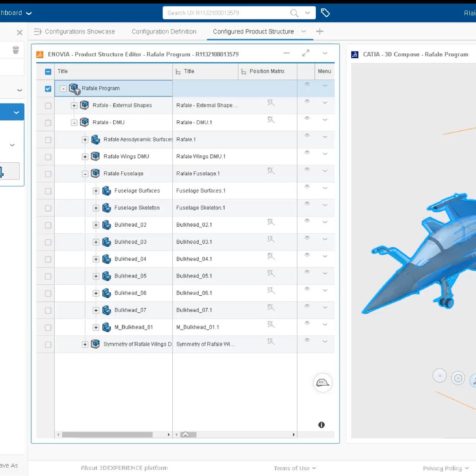The width and height of the screenshot is (476, 476).
Task: Check the Rafale Fuselage row checkbox
Action: pyautogui.click(x=48, y=174)
